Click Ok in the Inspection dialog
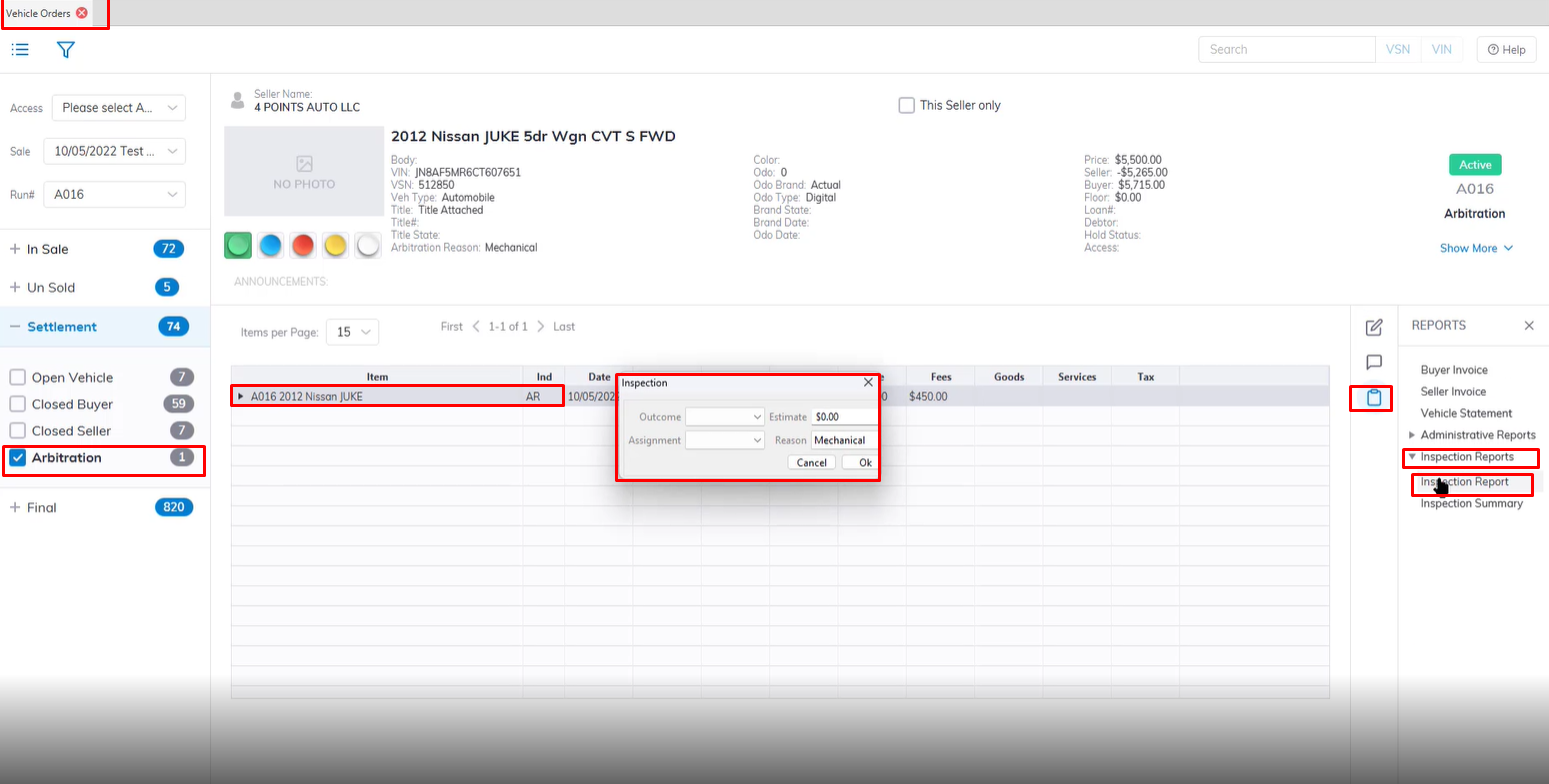This screenshot has height=784, width=1549. (864, 462)
